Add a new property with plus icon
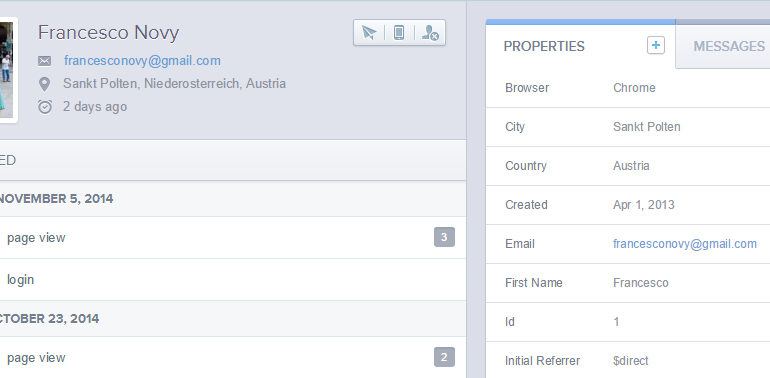Viewport: 770px width, 378px height. (656, 45)
